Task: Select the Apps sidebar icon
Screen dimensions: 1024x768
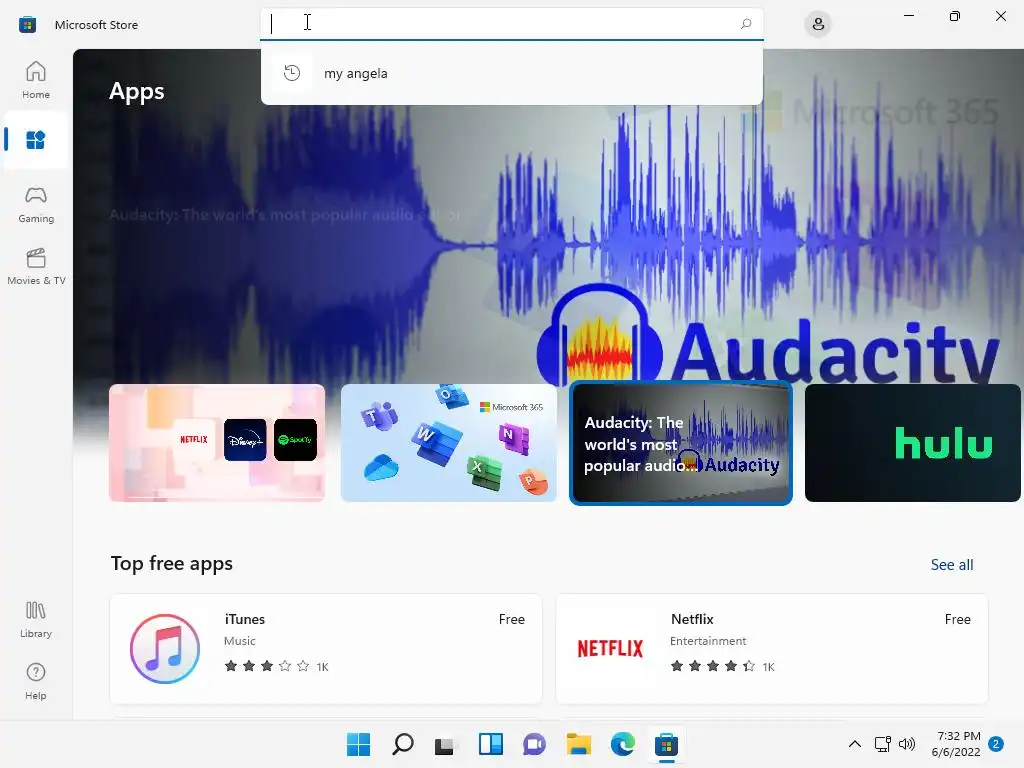Action: tap(36, 140)
